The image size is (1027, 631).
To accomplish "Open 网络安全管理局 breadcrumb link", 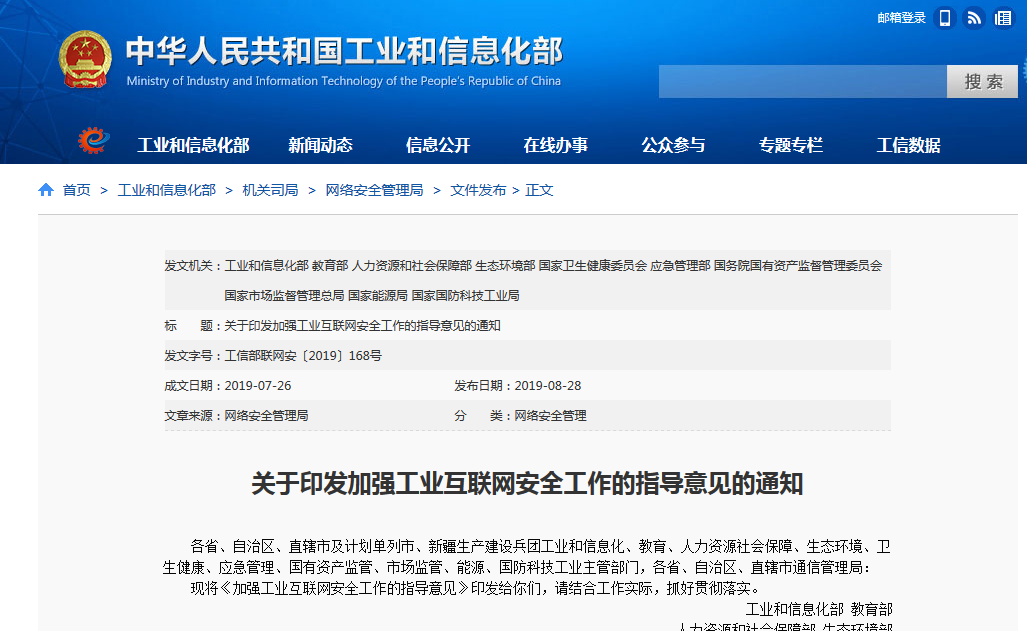I will [374, 190].
